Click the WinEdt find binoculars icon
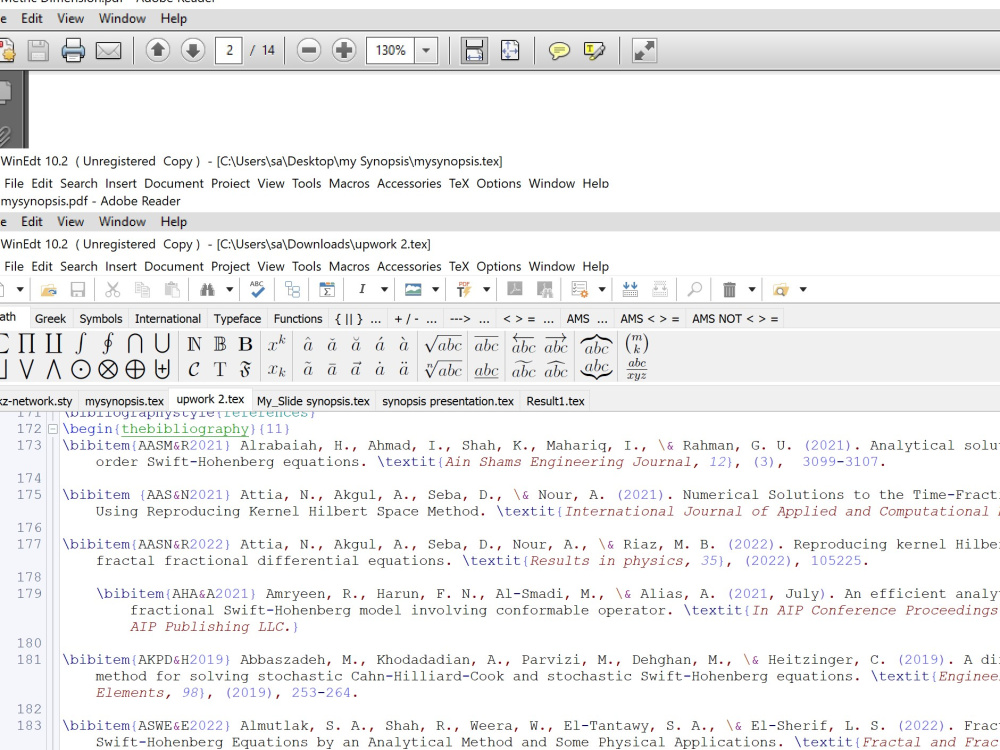Image resolution: width=1000 pixels, height=750 pixels. point(207,290)
